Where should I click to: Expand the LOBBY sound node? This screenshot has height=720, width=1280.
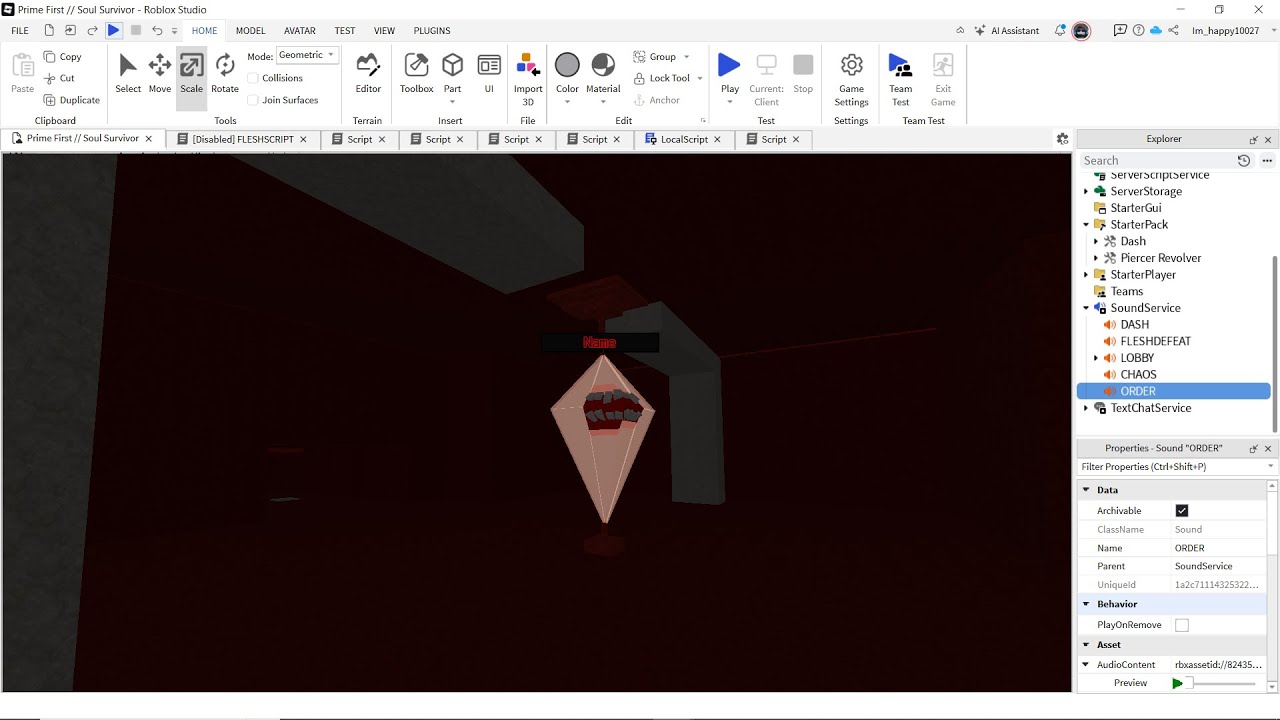tap(1096, 358)
